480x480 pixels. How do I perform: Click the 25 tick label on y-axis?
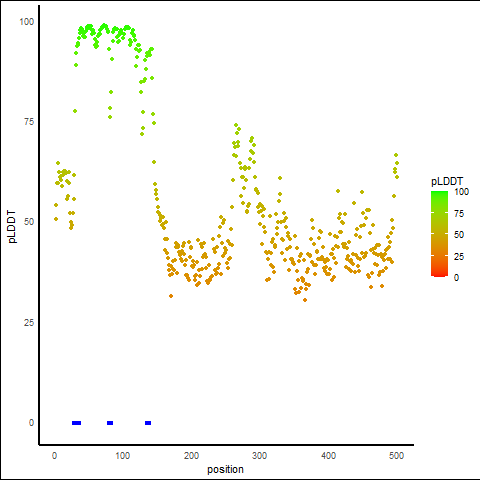(29, 322)
